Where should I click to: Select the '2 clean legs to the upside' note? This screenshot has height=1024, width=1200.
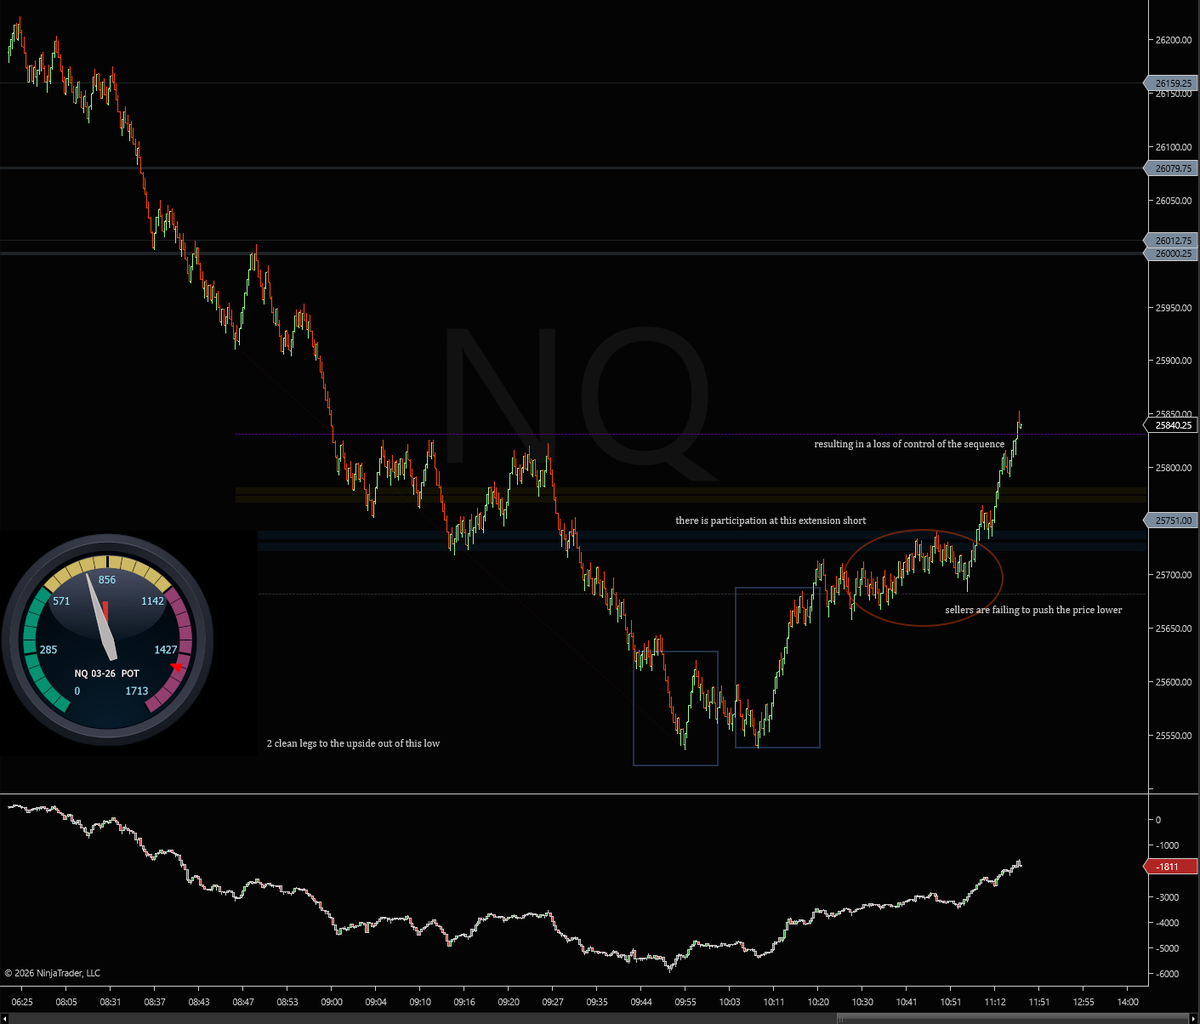(x=353, y=743)
